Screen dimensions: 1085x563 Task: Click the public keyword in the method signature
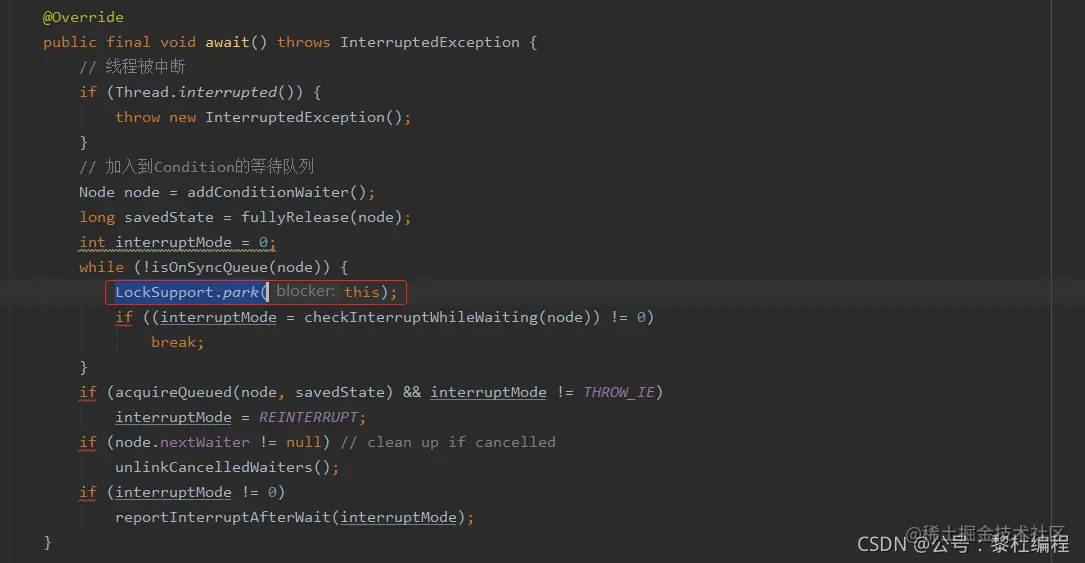70,42
